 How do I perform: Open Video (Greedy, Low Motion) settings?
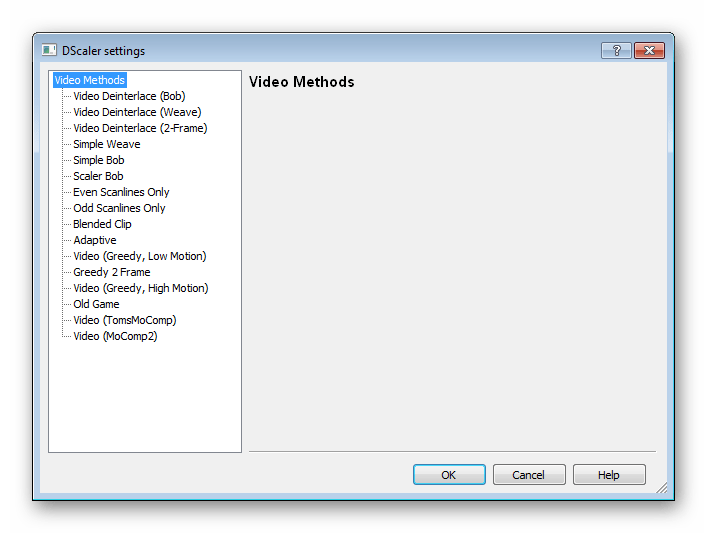coord(140,256)
